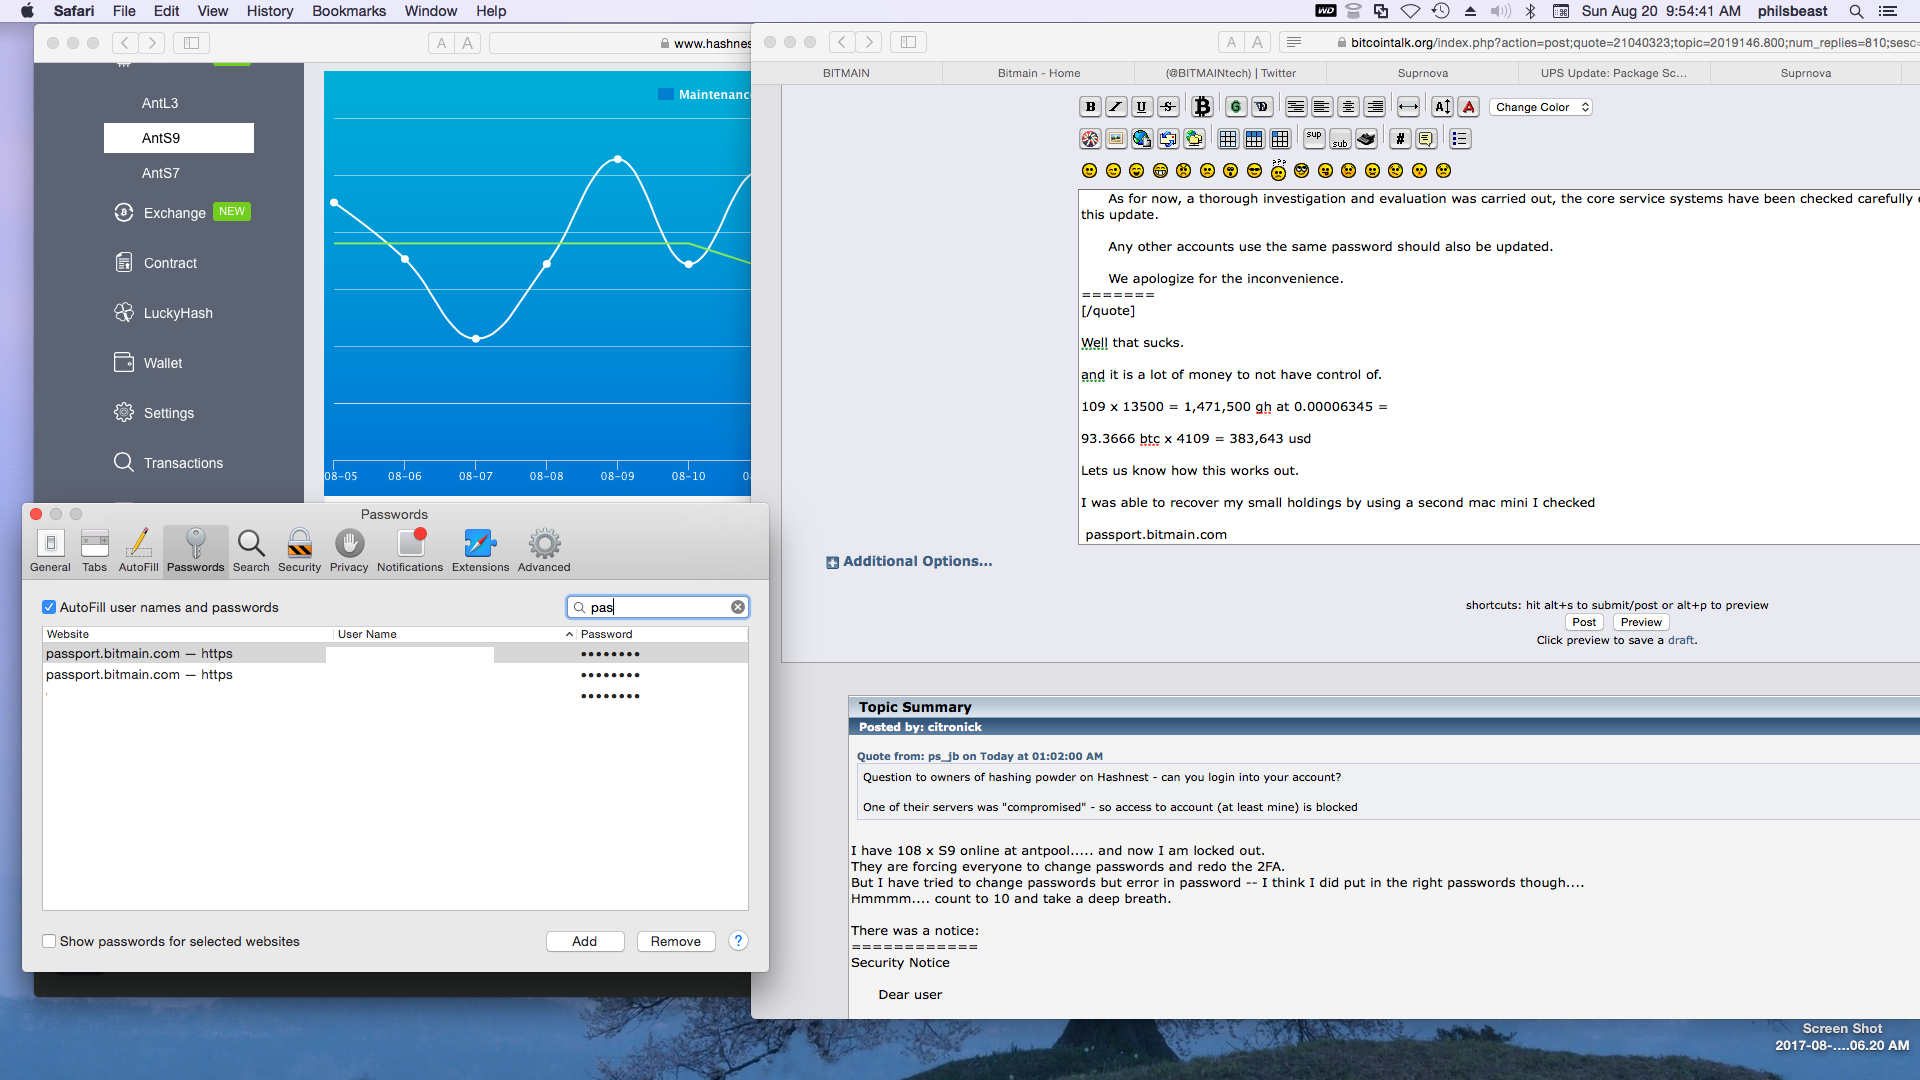1920x1080 pixels.
Task: Open Advanced preferences pane
Action: 544,551
